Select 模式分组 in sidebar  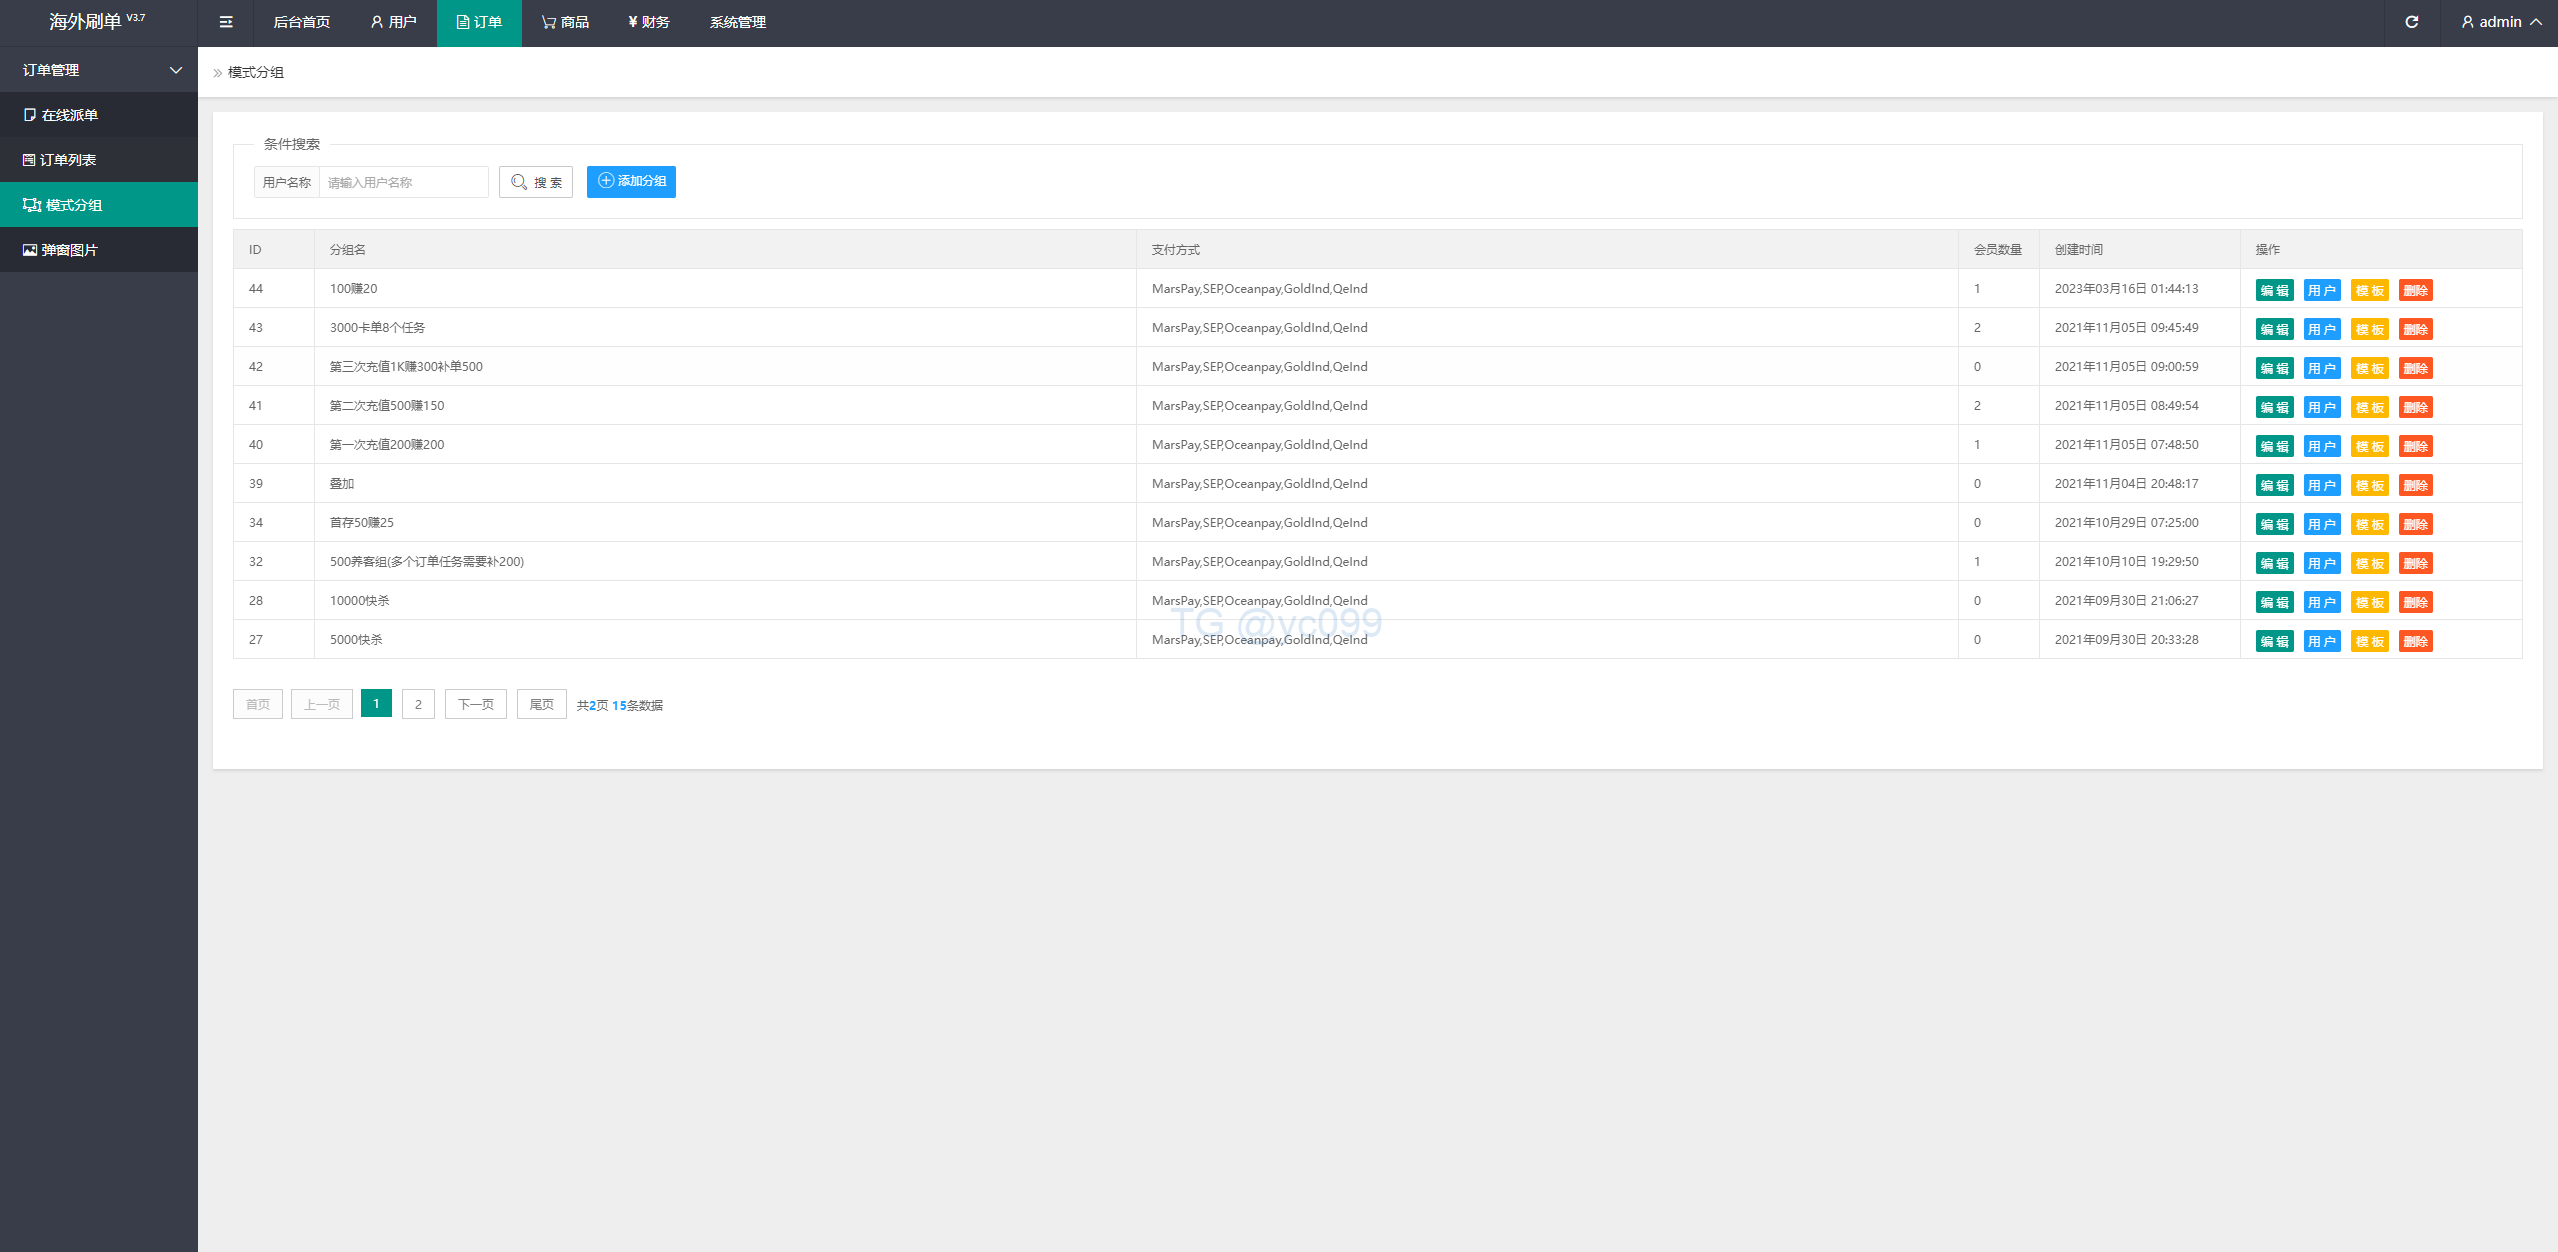coord(73,205)
